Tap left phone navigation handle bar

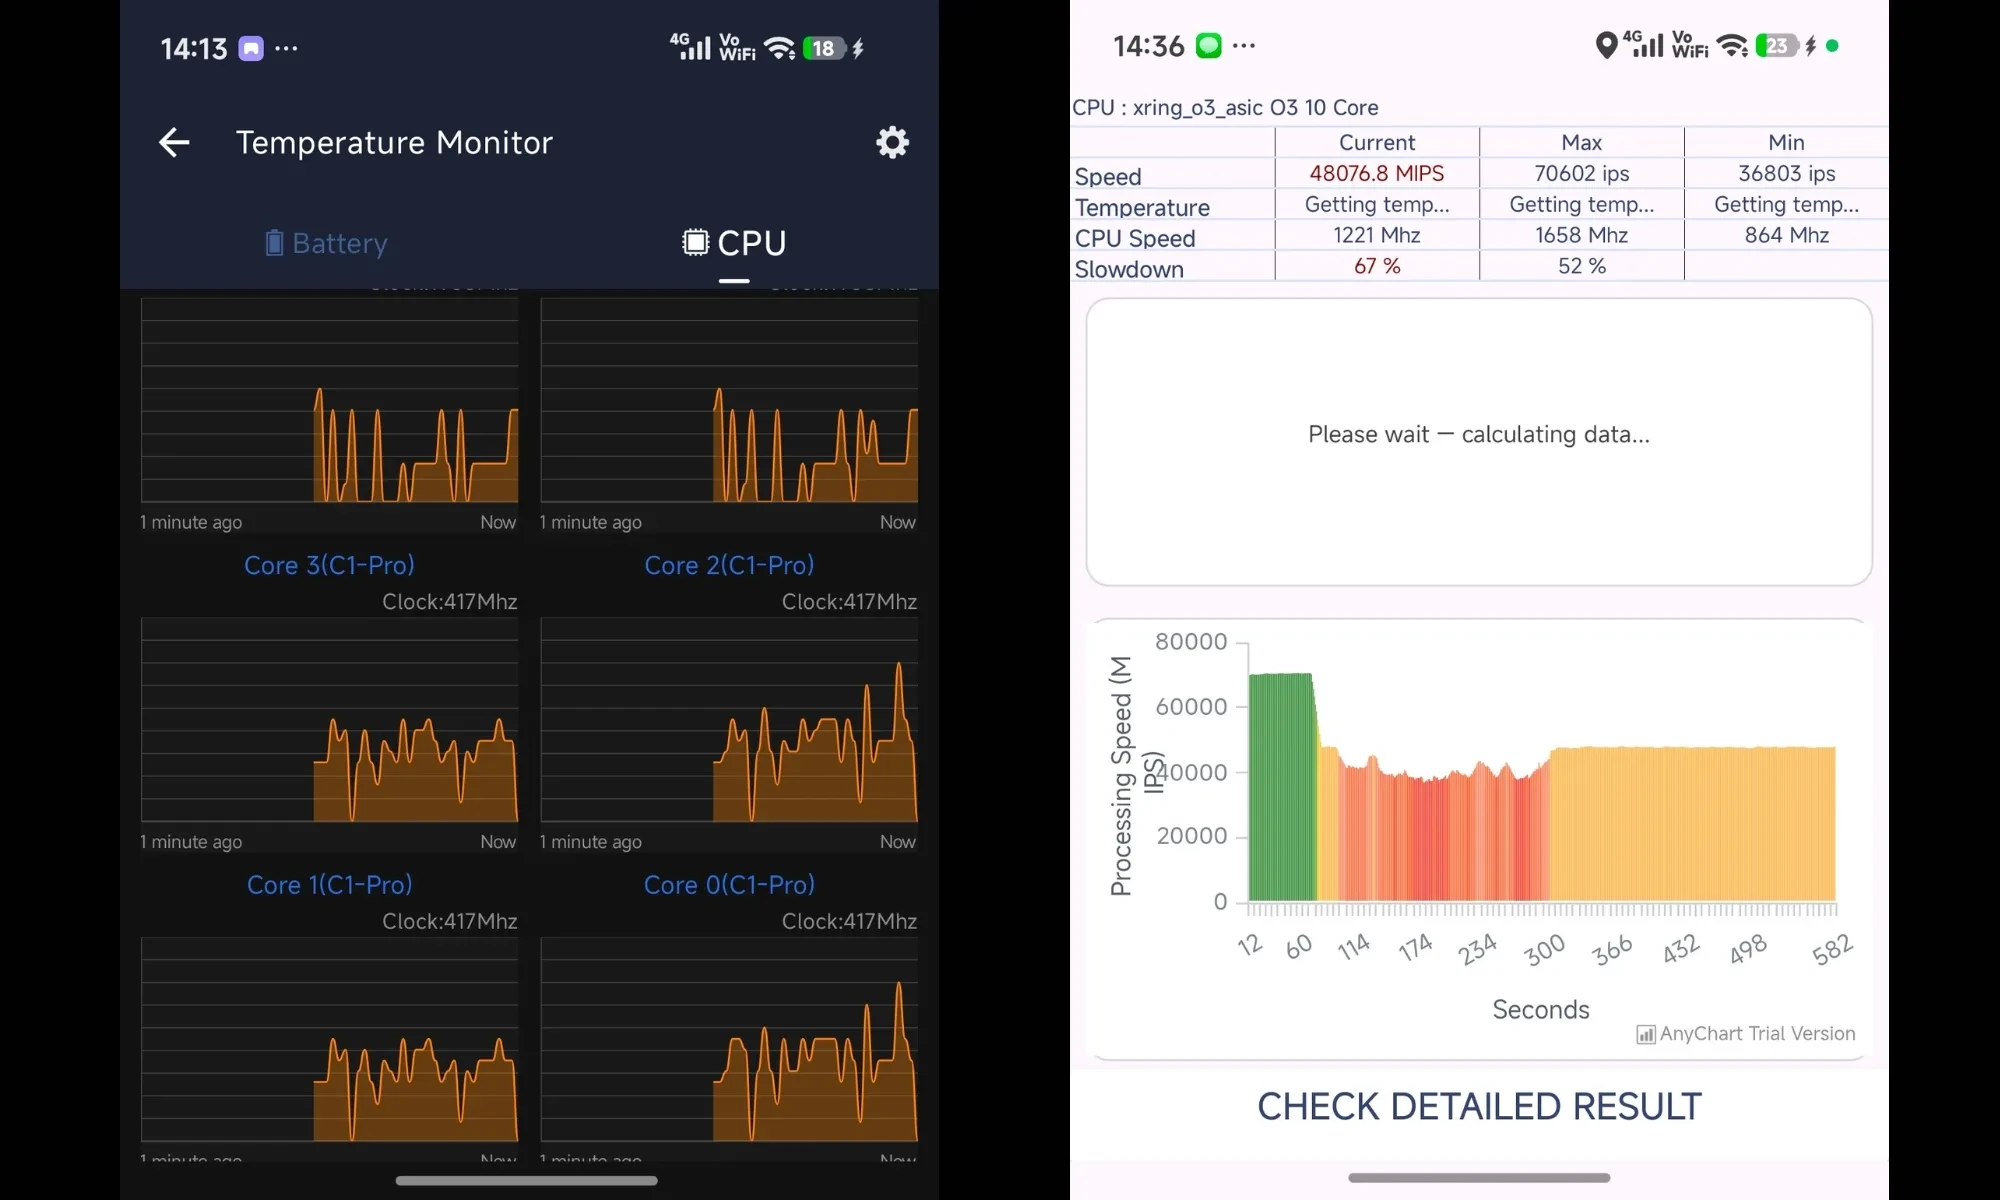526,1180
